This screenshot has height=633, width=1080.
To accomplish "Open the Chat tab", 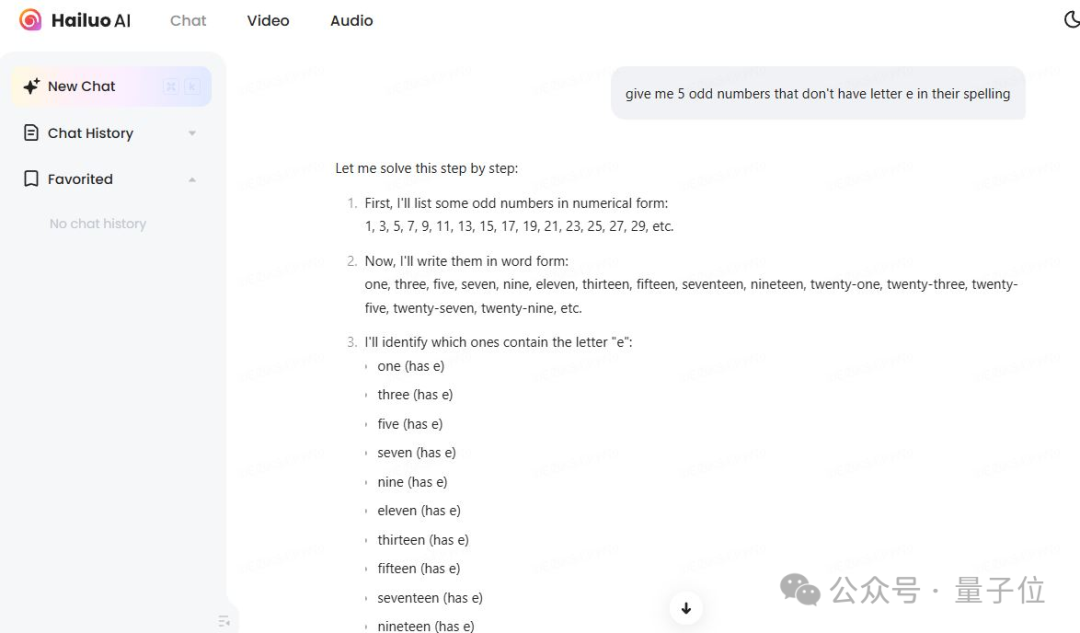I will pyautogui.click(x=188, y=21).
